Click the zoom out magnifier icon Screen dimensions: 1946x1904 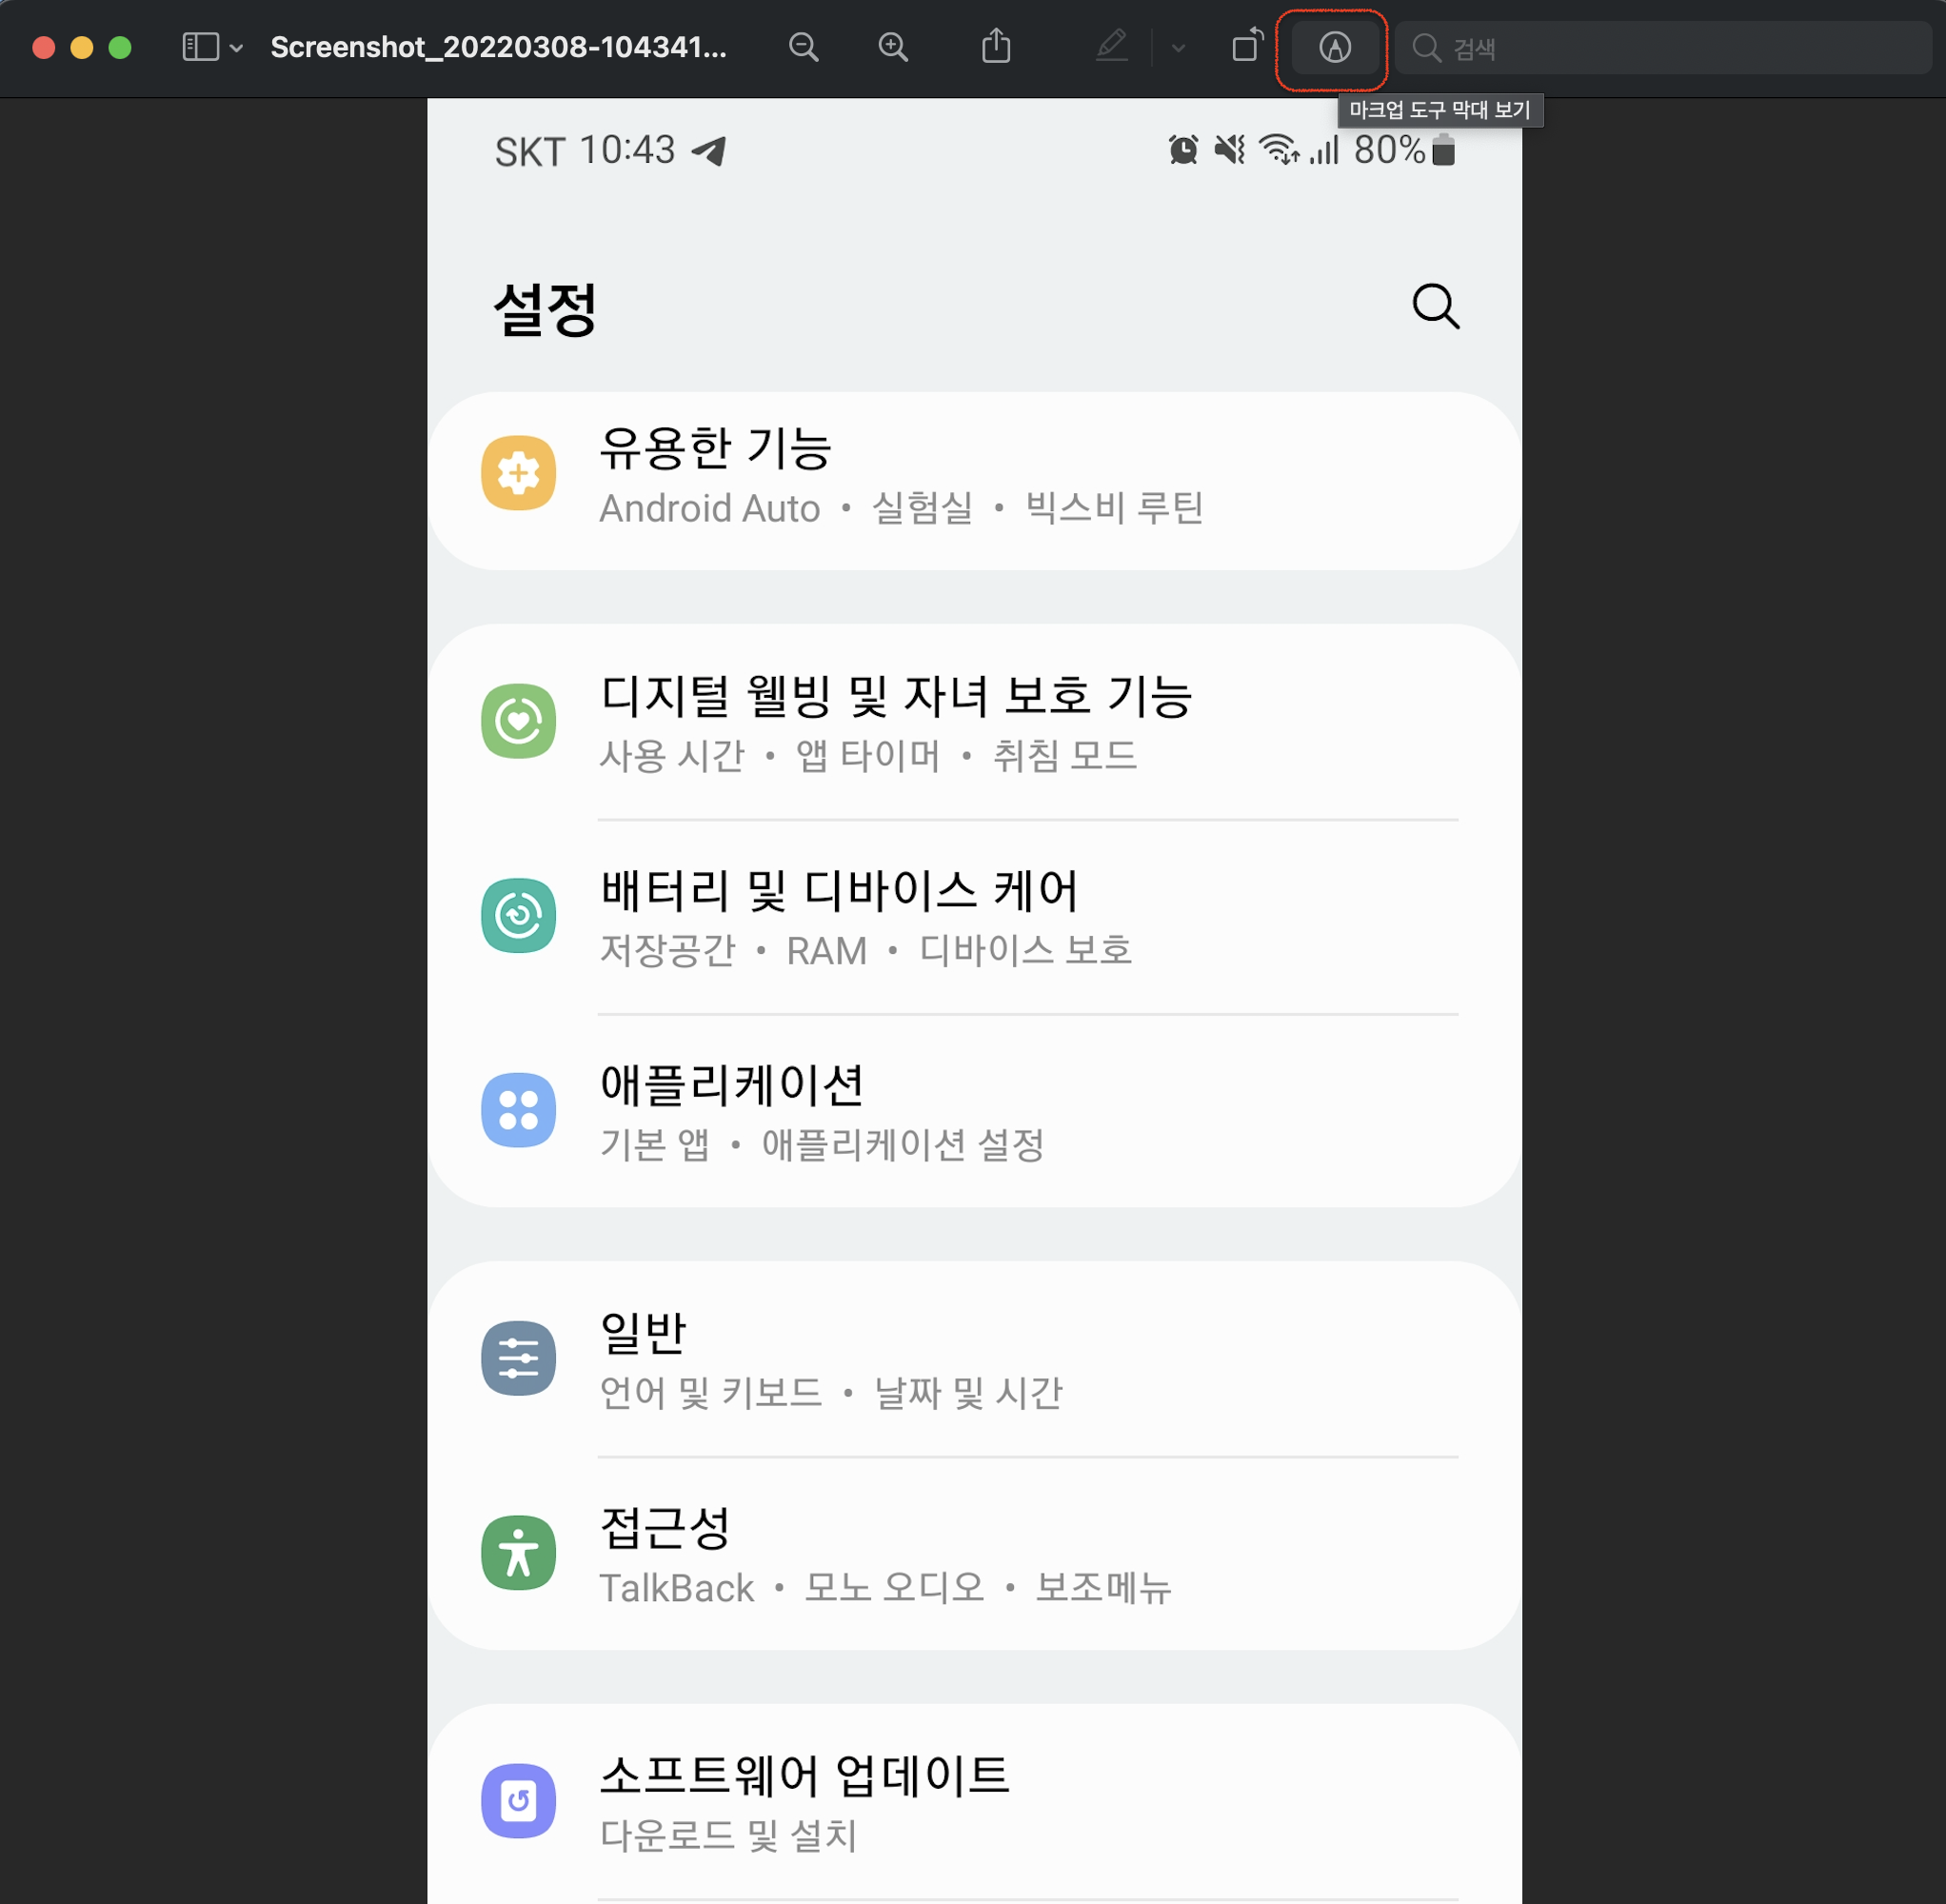tap(803, 47)
